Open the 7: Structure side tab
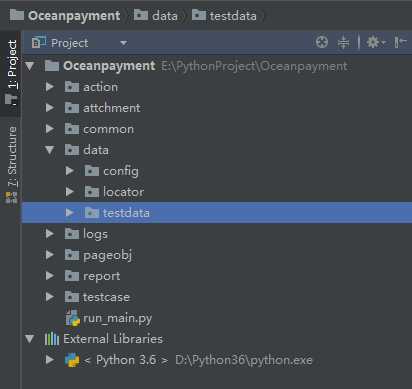 tap(11, 164)
